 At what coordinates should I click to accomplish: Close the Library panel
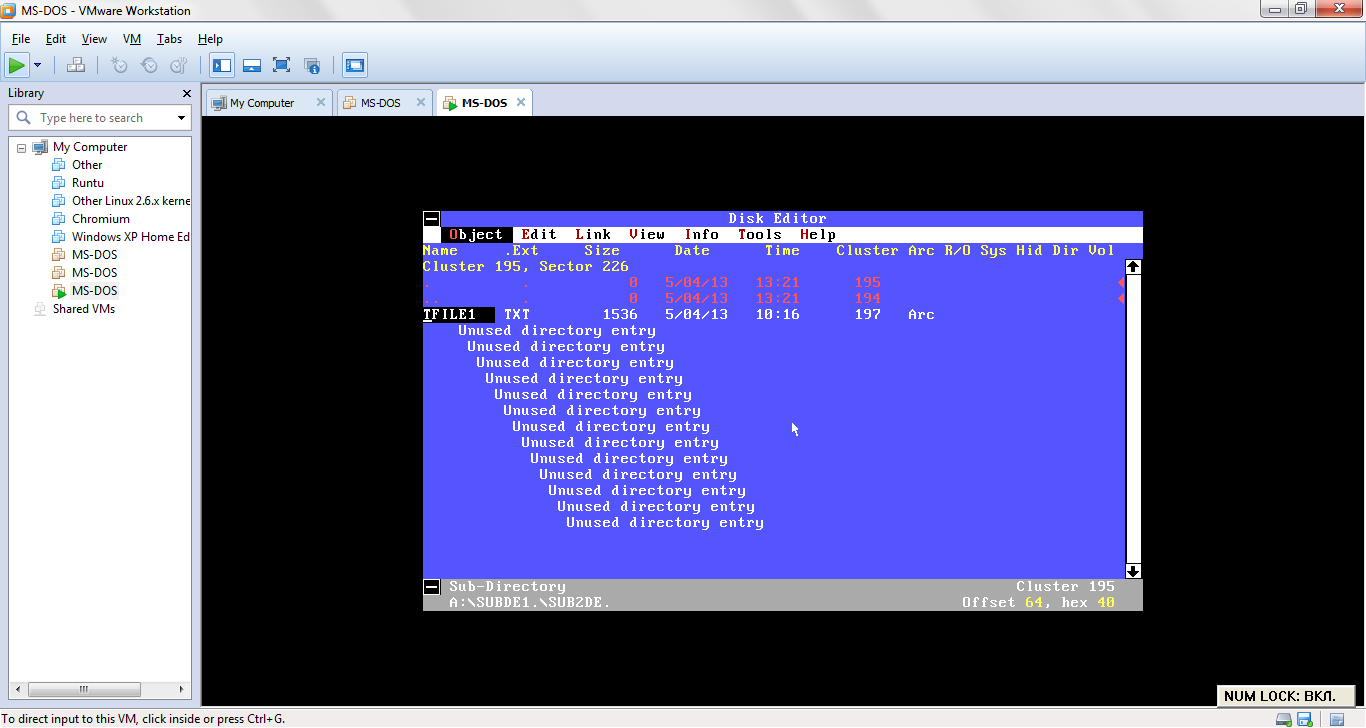186,93
